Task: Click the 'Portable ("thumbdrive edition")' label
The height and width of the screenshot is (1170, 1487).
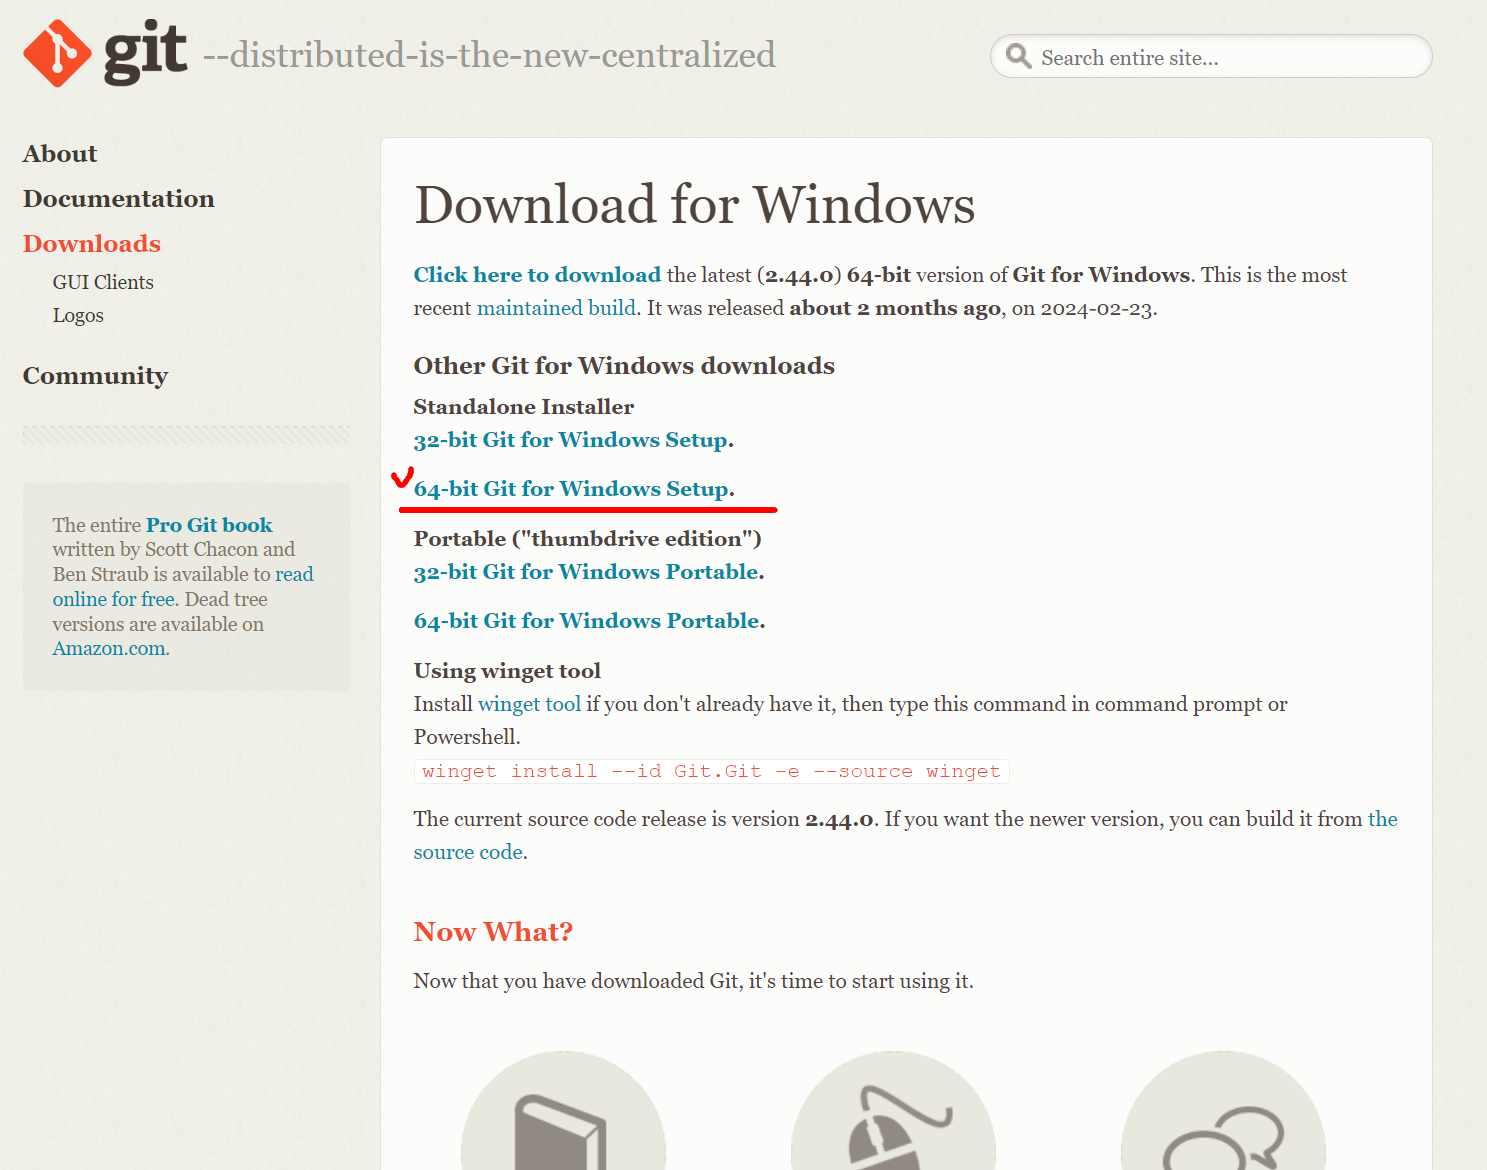Action: coord(588,539)
